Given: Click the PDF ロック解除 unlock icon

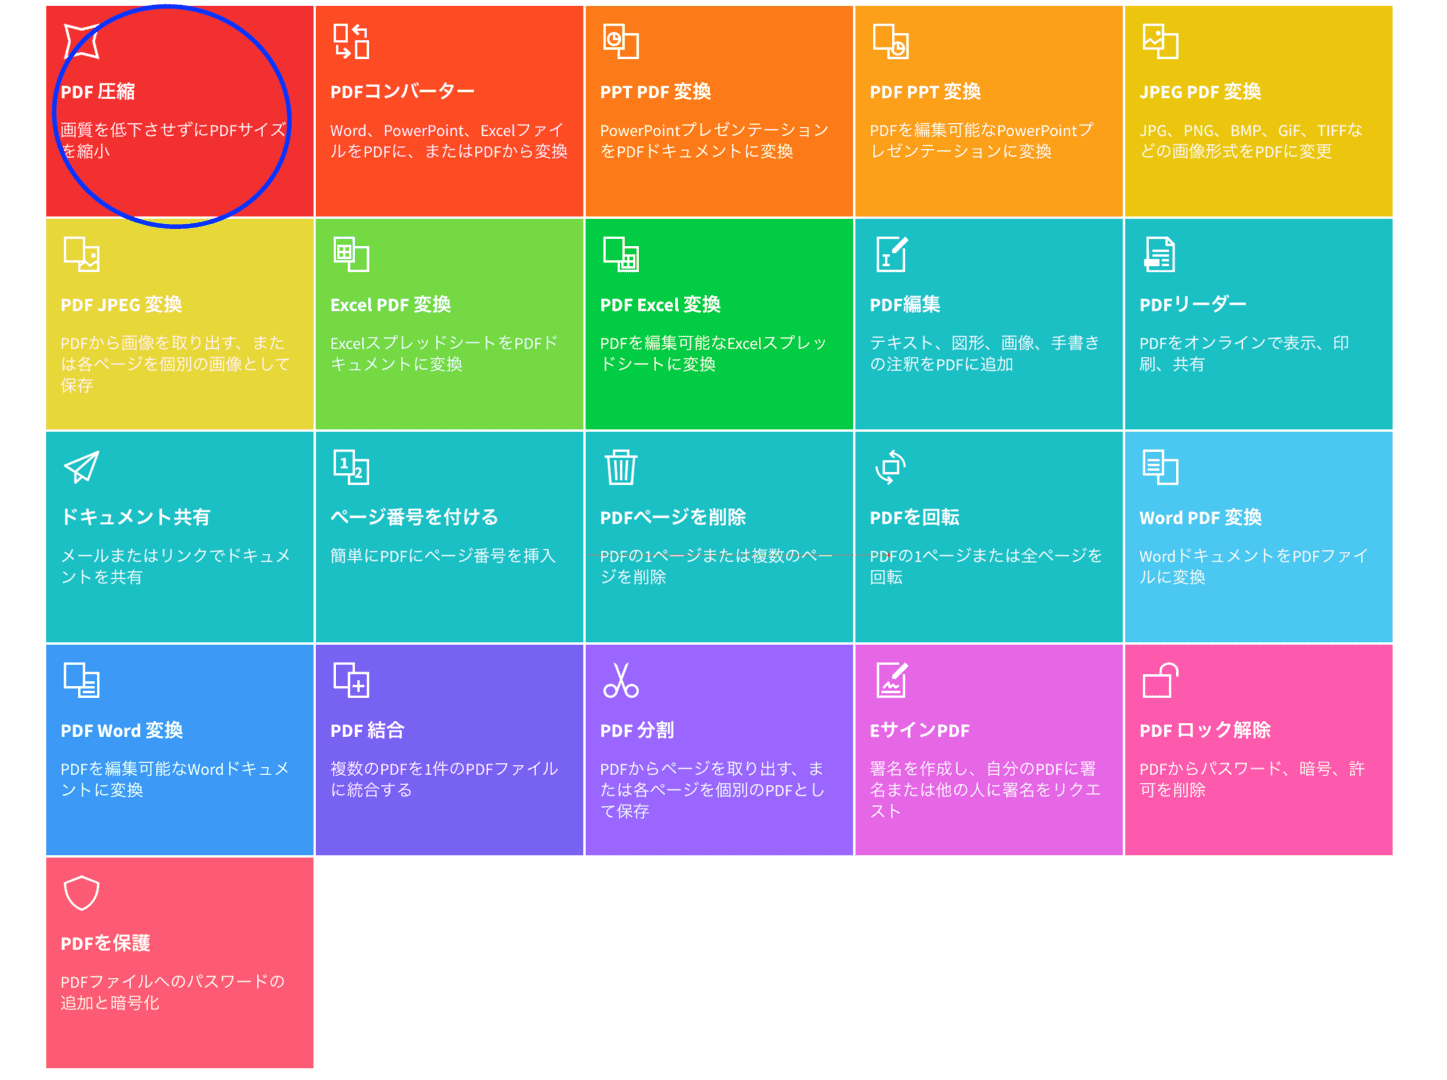Looking at the screenshot, I should point(1161,680).
